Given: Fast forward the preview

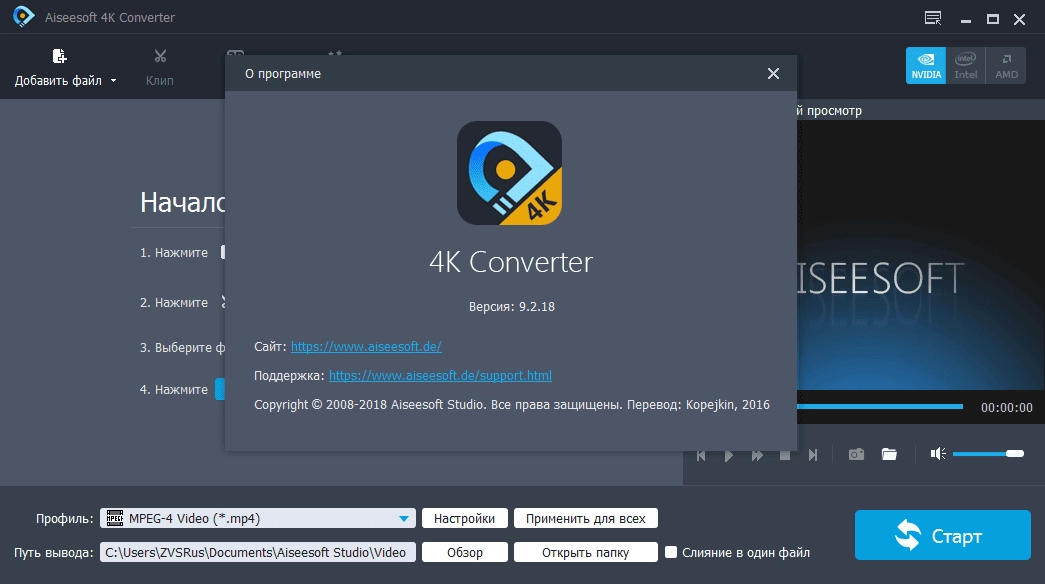Looking at the screenshot, I should 757,455.
